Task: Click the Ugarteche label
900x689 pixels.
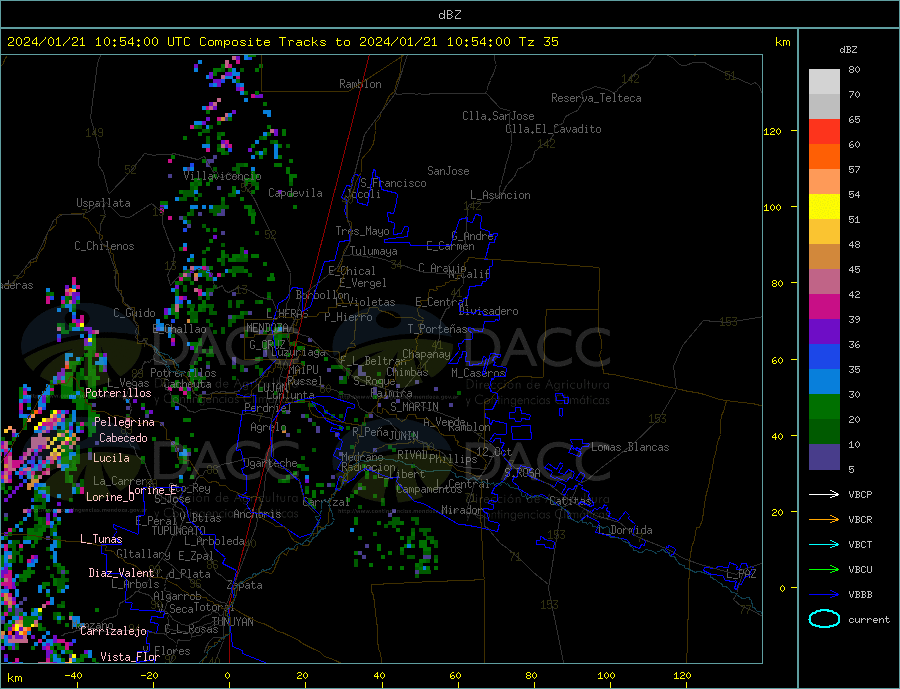Action: tap(271, 463)
